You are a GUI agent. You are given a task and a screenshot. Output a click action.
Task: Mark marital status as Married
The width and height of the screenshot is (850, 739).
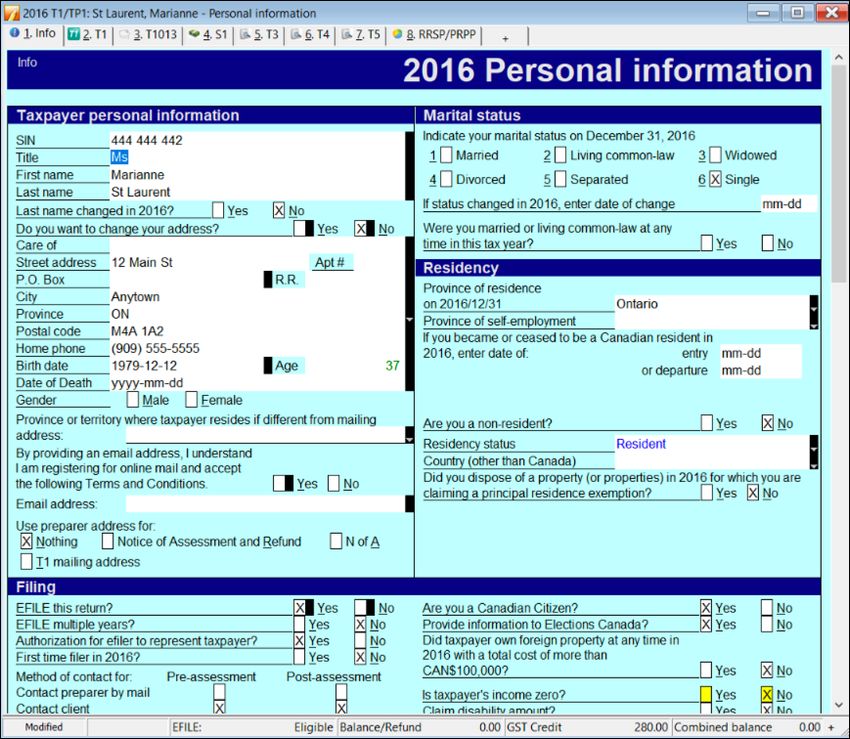click(446, 155)
